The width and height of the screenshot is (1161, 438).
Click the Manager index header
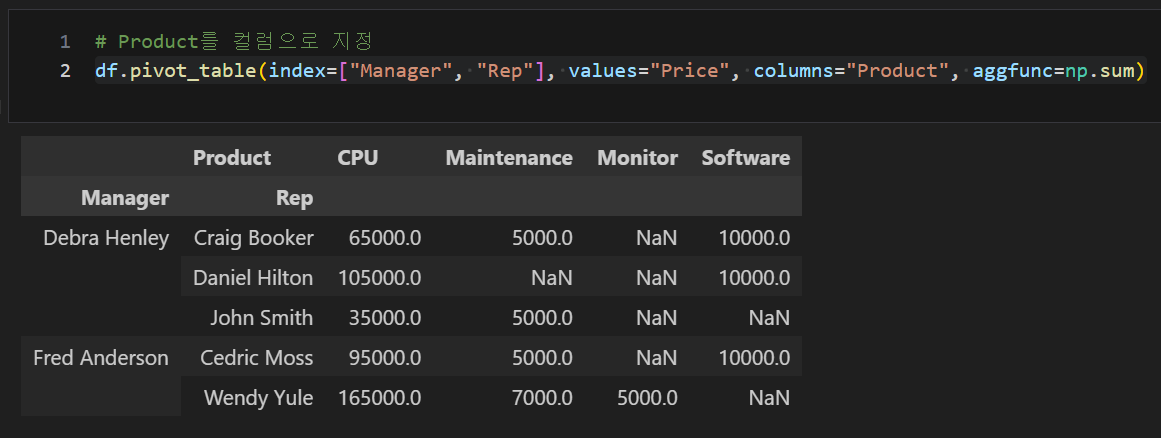(x=125, y=198)
